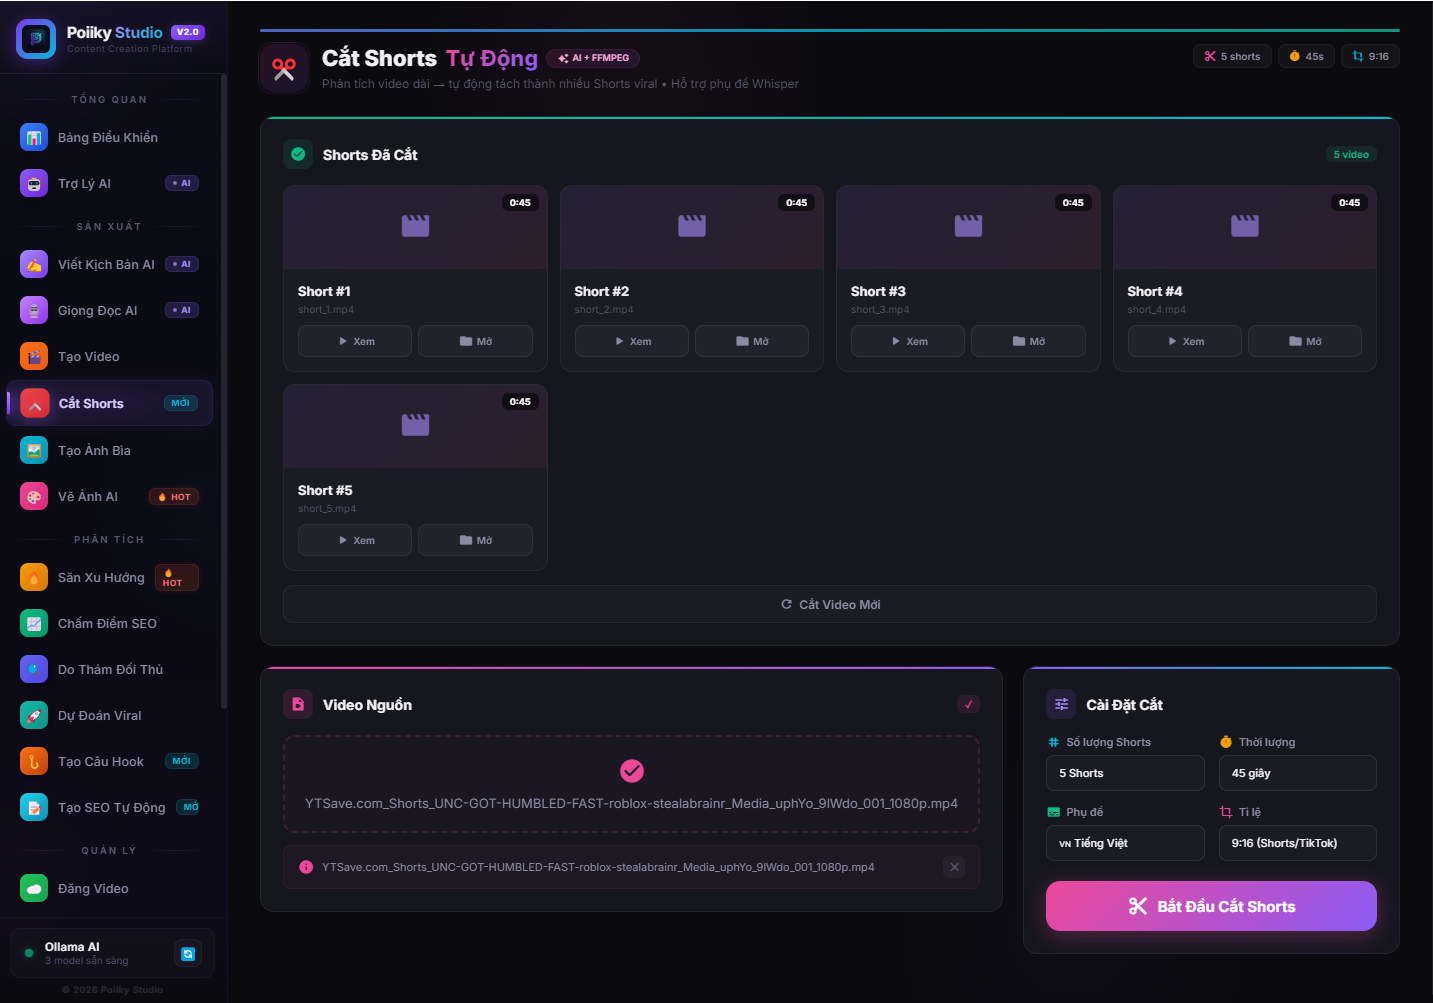Select Bảng Điều Khiển from the sidebar
This screenshot has width=1433, height=1003.
point(108,137)
